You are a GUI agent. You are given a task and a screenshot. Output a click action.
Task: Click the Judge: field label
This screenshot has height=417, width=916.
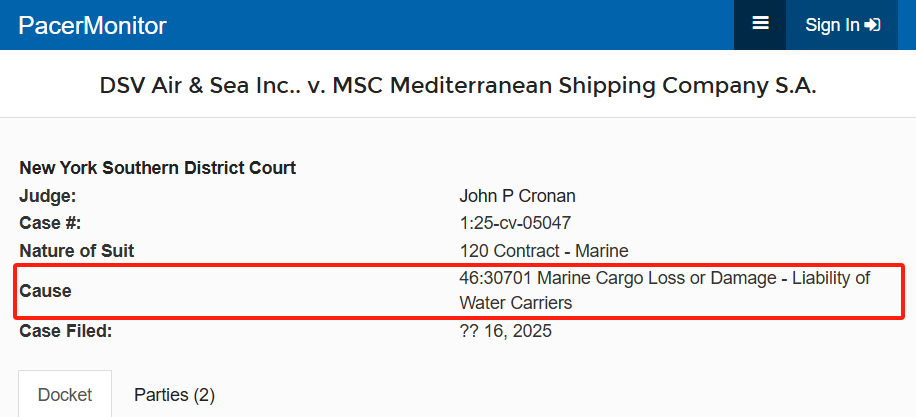(x=48, y=196)
